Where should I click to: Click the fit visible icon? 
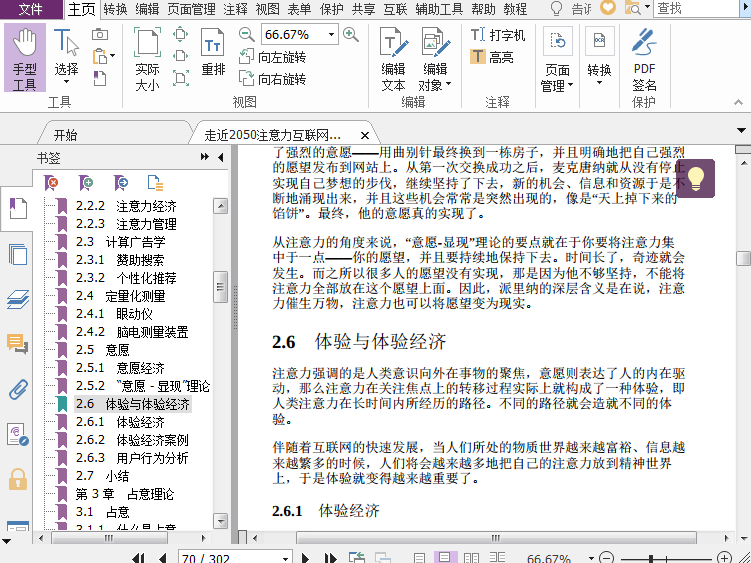point(180,78)
